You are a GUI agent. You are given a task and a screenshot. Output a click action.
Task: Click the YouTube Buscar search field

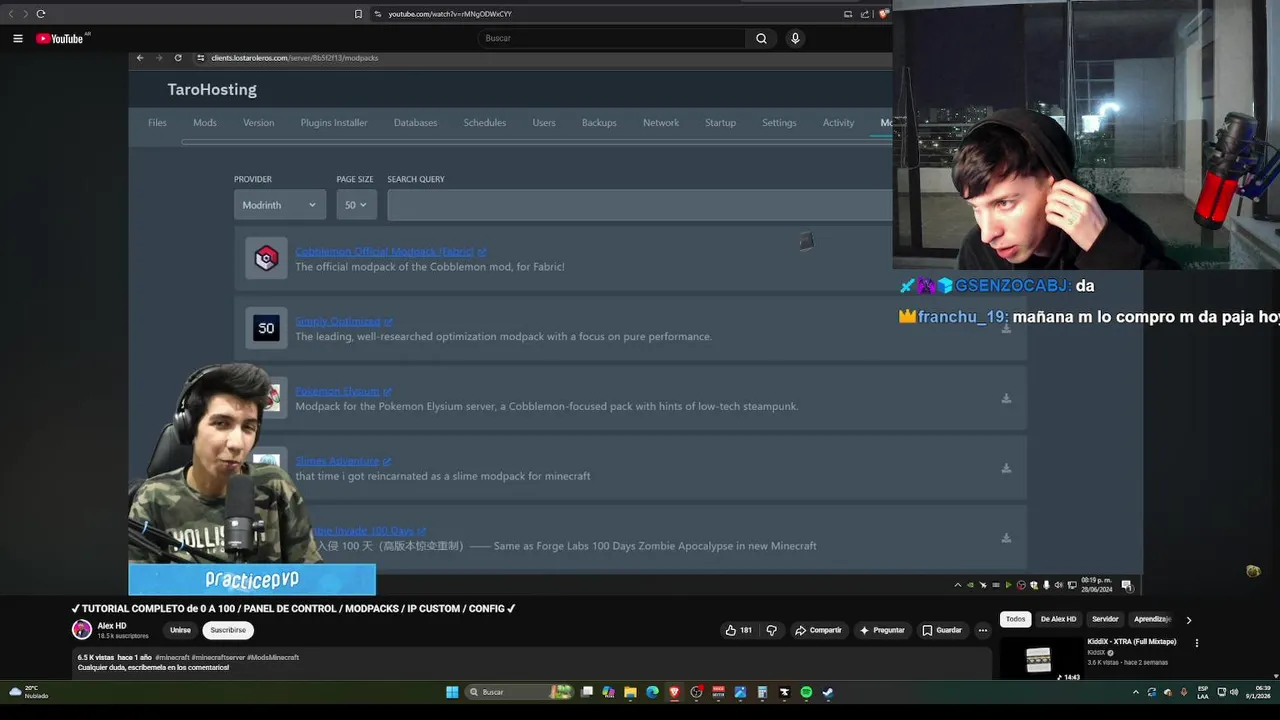pyautogui.click(x=612, y=39)
